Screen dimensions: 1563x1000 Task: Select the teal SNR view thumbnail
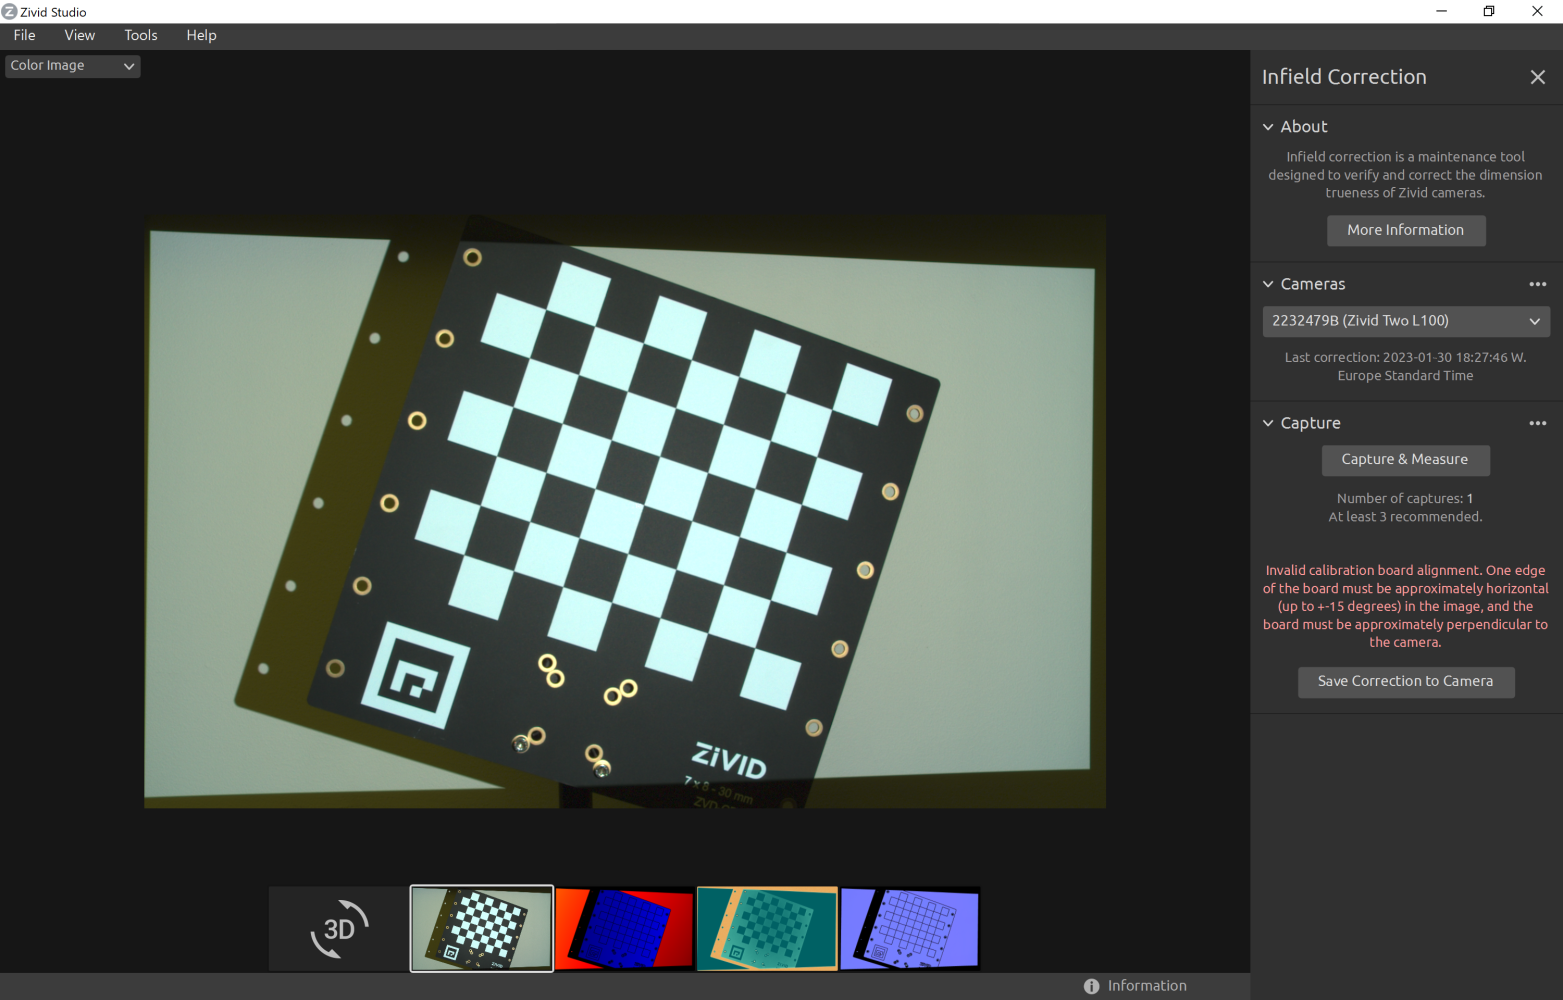click(x=767, y=929)
